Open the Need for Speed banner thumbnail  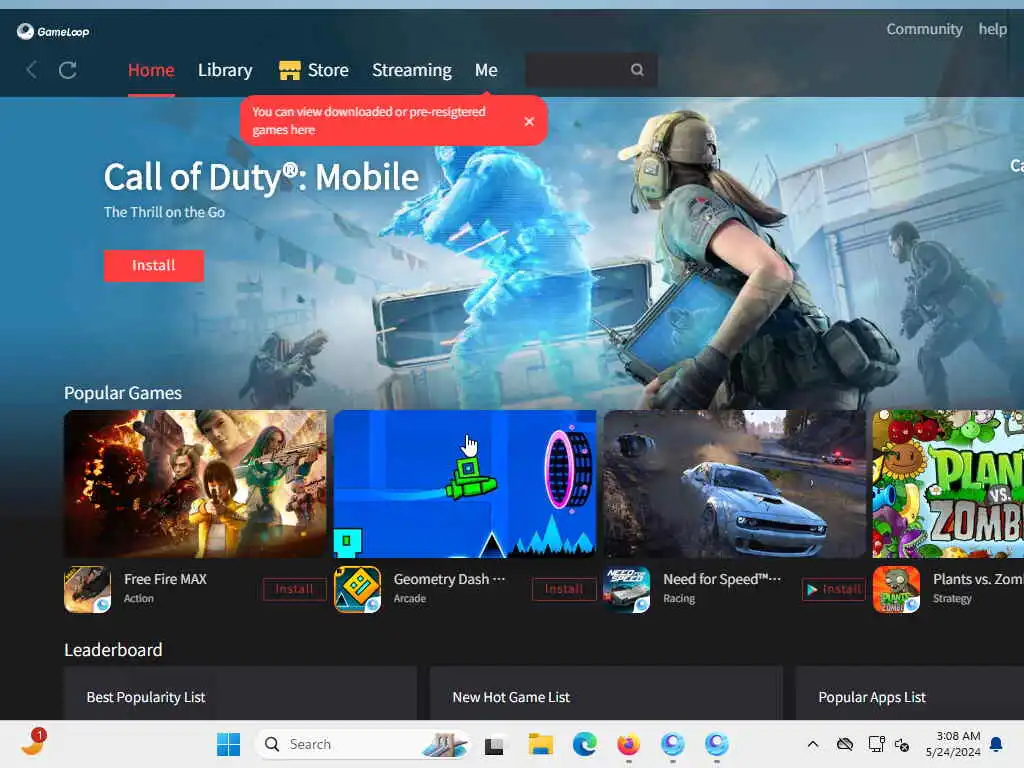coord(735,483)
